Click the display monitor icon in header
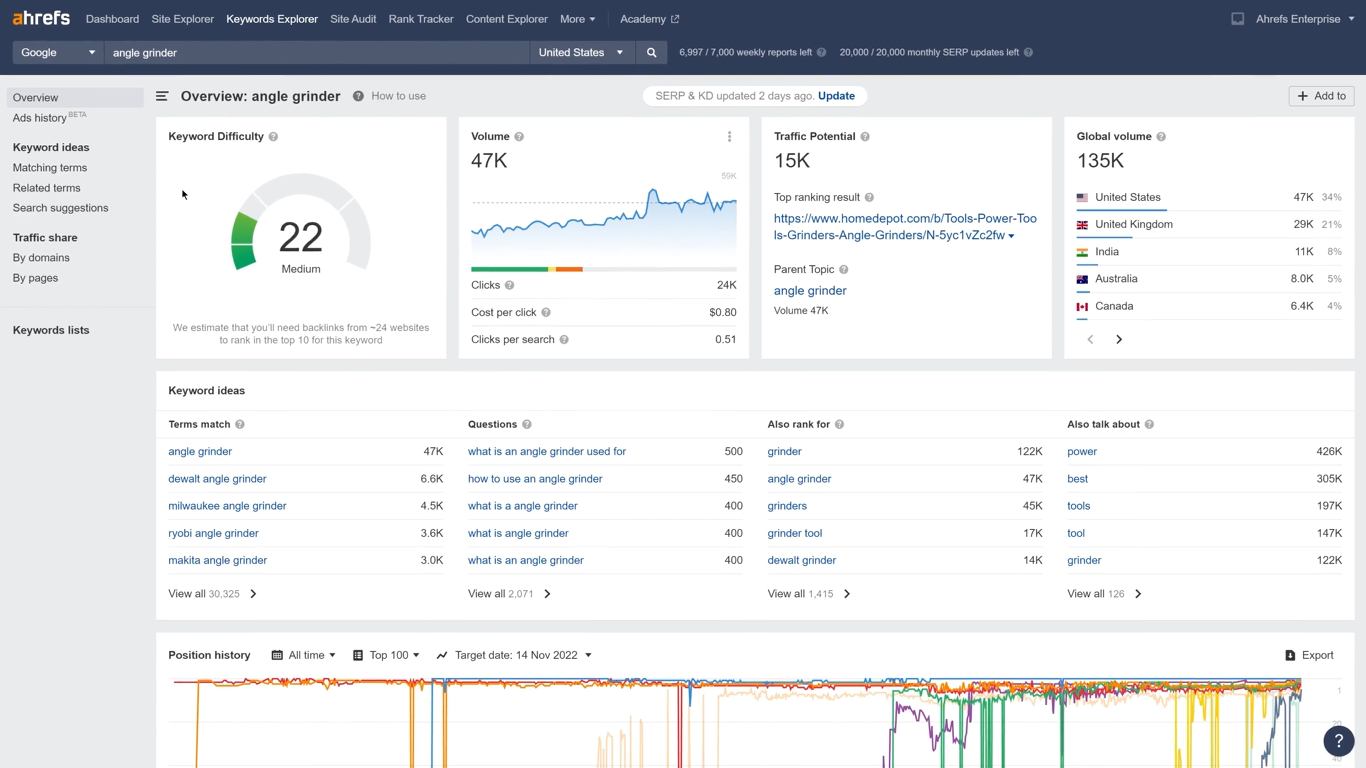Image resolution: width=1366 pixels, height=768 pixels. pyautogui.click(x=1237, y=19)
